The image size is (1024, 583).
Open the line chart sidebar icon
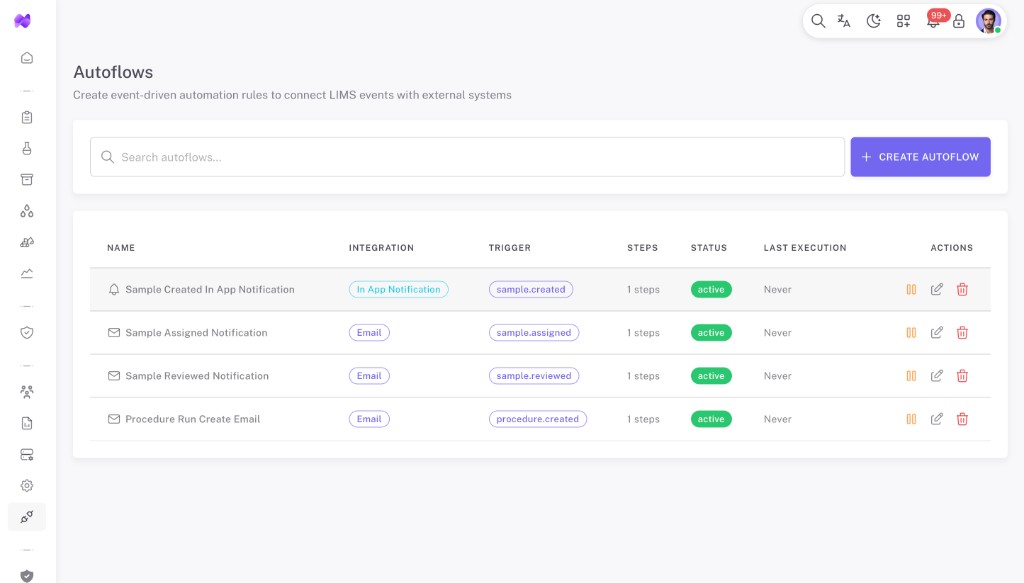pyautogui.click(x=27, y=274)
